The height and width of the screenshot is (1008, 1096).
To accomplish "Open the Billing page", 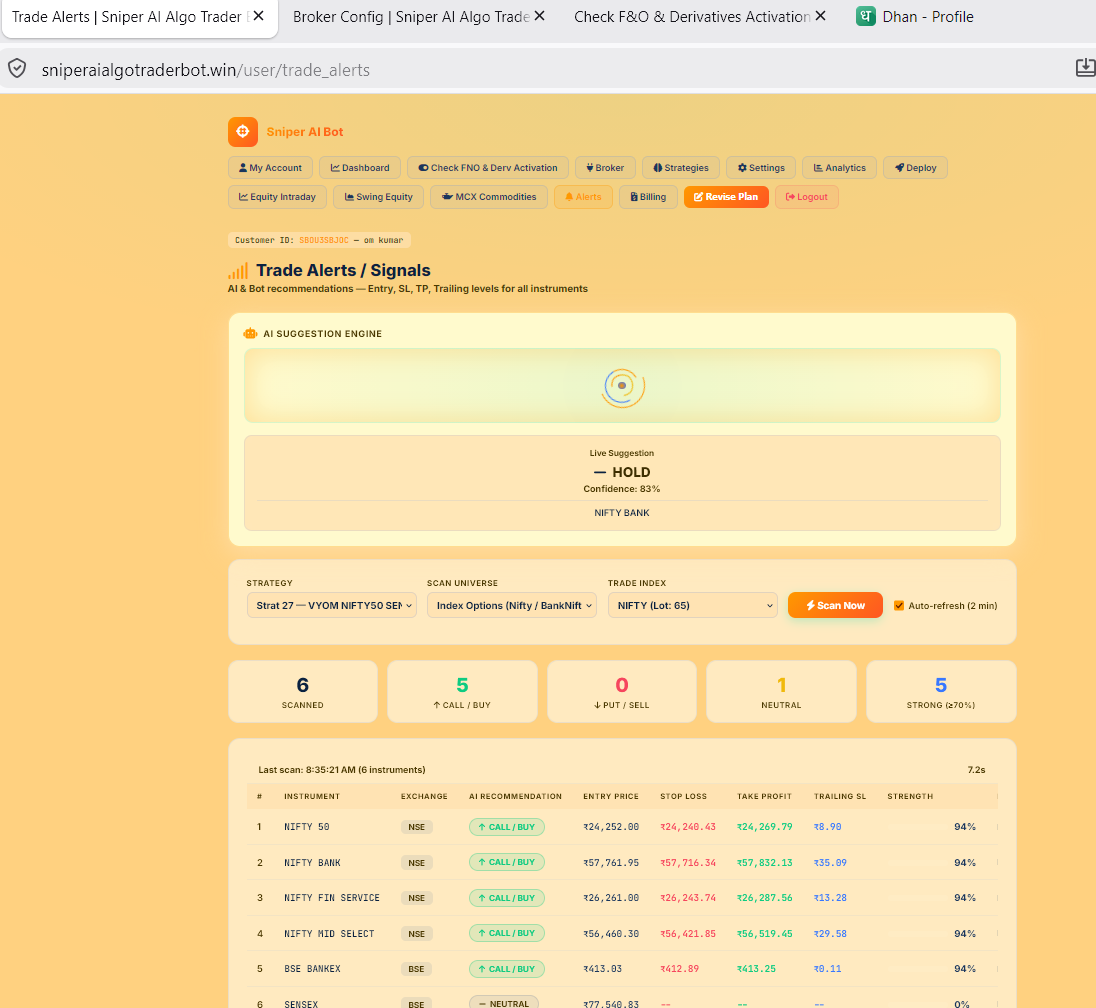I will tap(648, 197).
